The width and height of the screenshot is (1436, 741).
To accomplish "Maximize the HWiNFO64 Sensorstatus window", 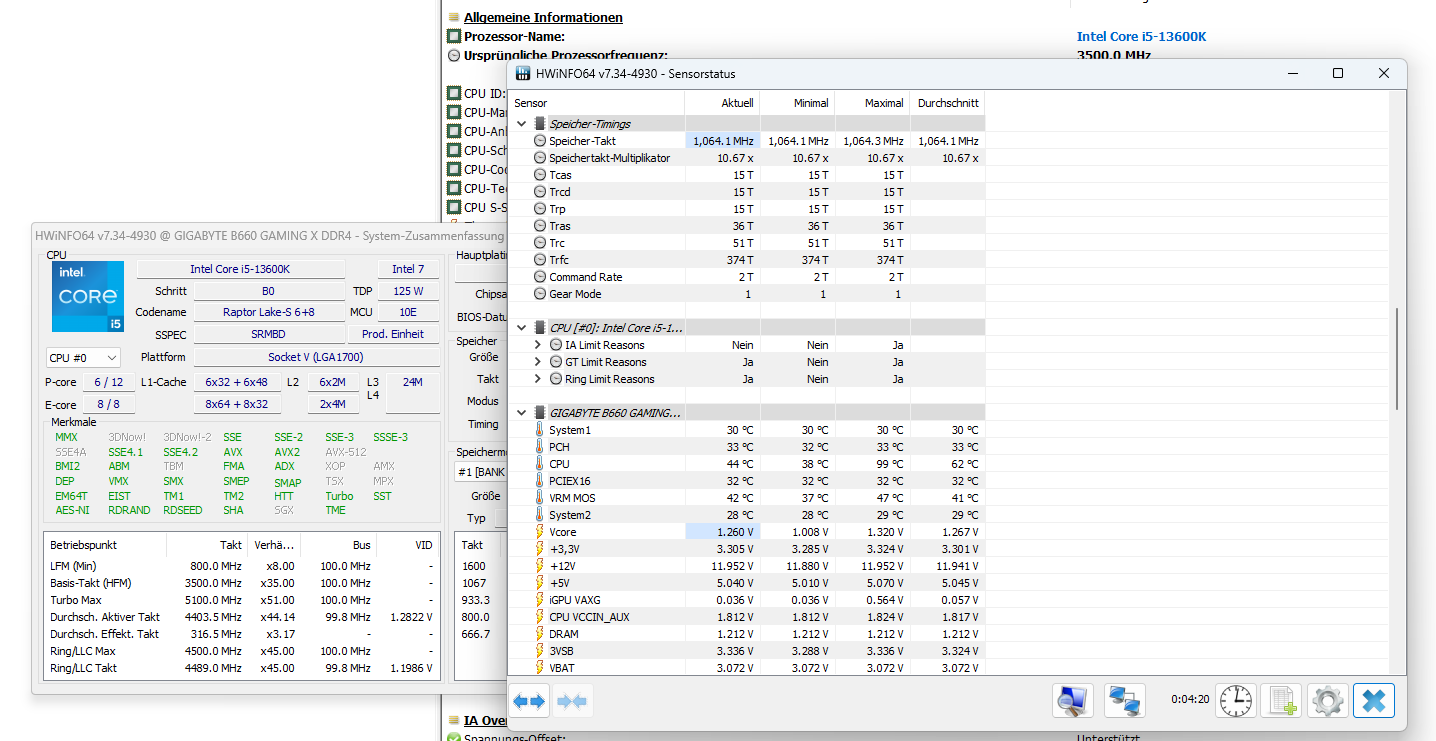I will pyautogui.click(x=1338, y=73).
